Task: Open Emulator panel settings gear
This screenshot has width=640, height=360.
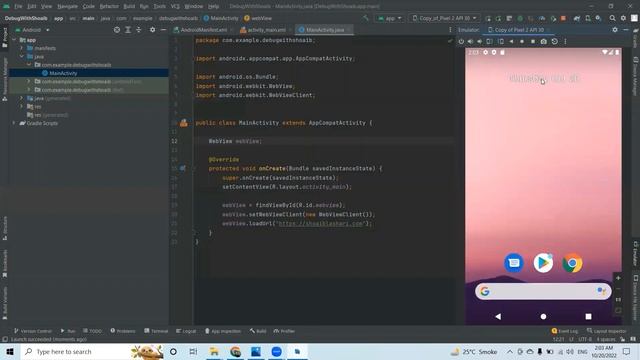Action: click(x=615, y=30)
